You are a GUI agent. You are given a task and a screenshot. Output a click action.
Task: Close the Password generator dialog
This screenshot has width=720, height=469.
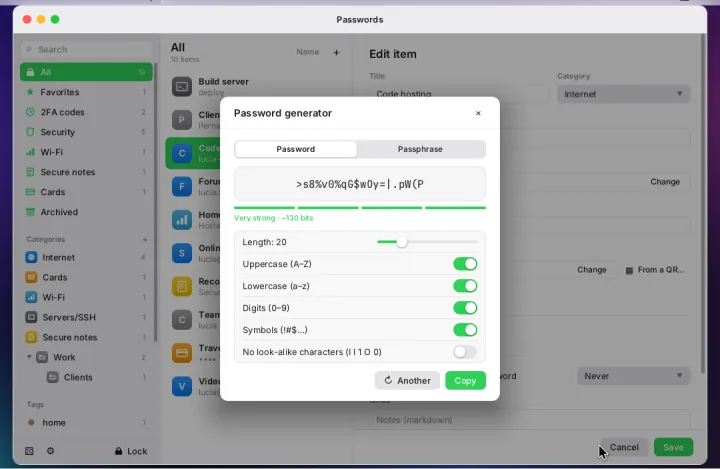(478, 113)
